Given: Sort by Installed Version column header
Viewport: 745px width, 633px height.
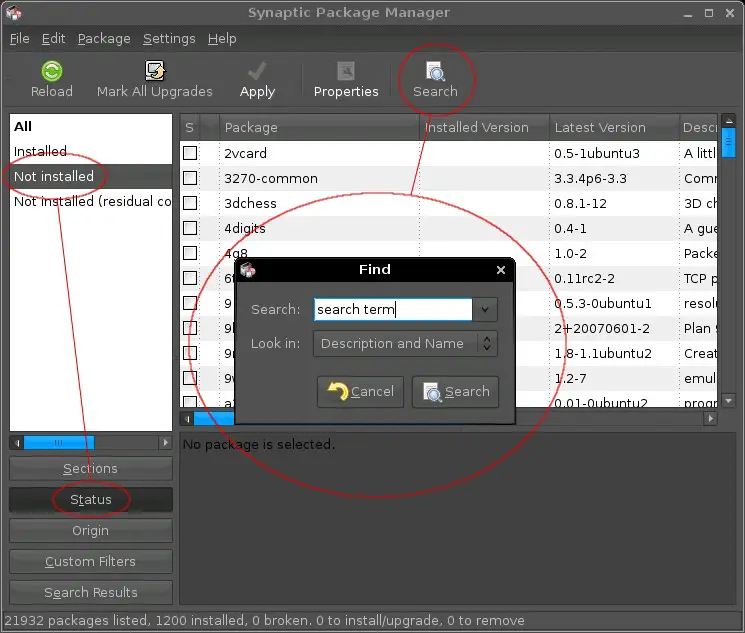Looking at the screenshot, I should click(x=484, y=127).
